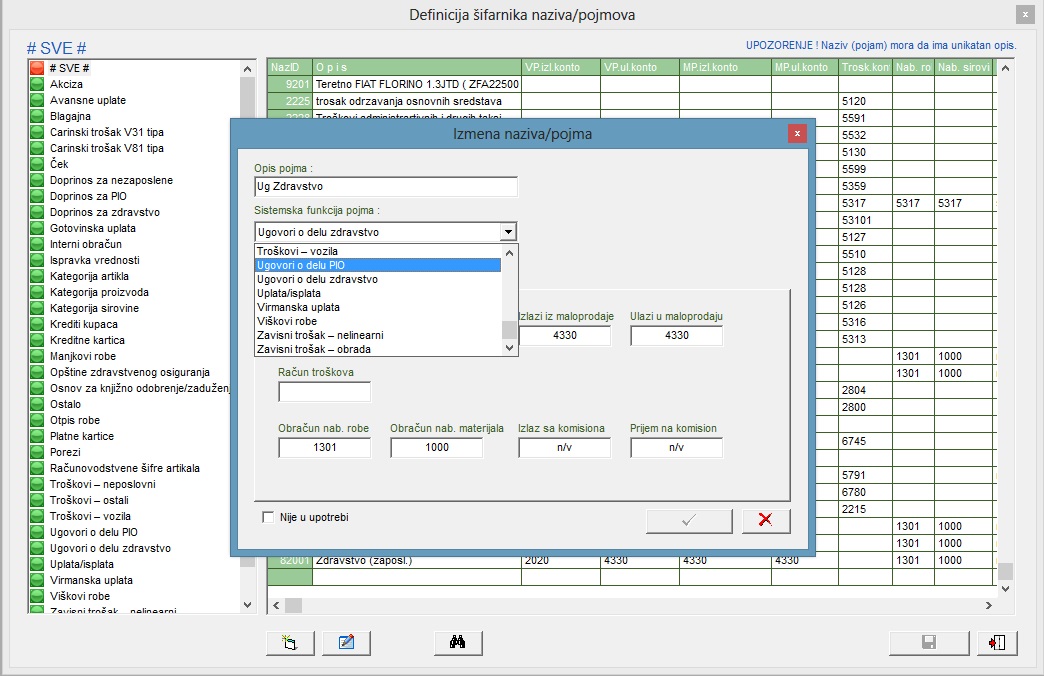Click the 'Opis pojma' text field
1044x676 pixels.
tap(386, 187)
